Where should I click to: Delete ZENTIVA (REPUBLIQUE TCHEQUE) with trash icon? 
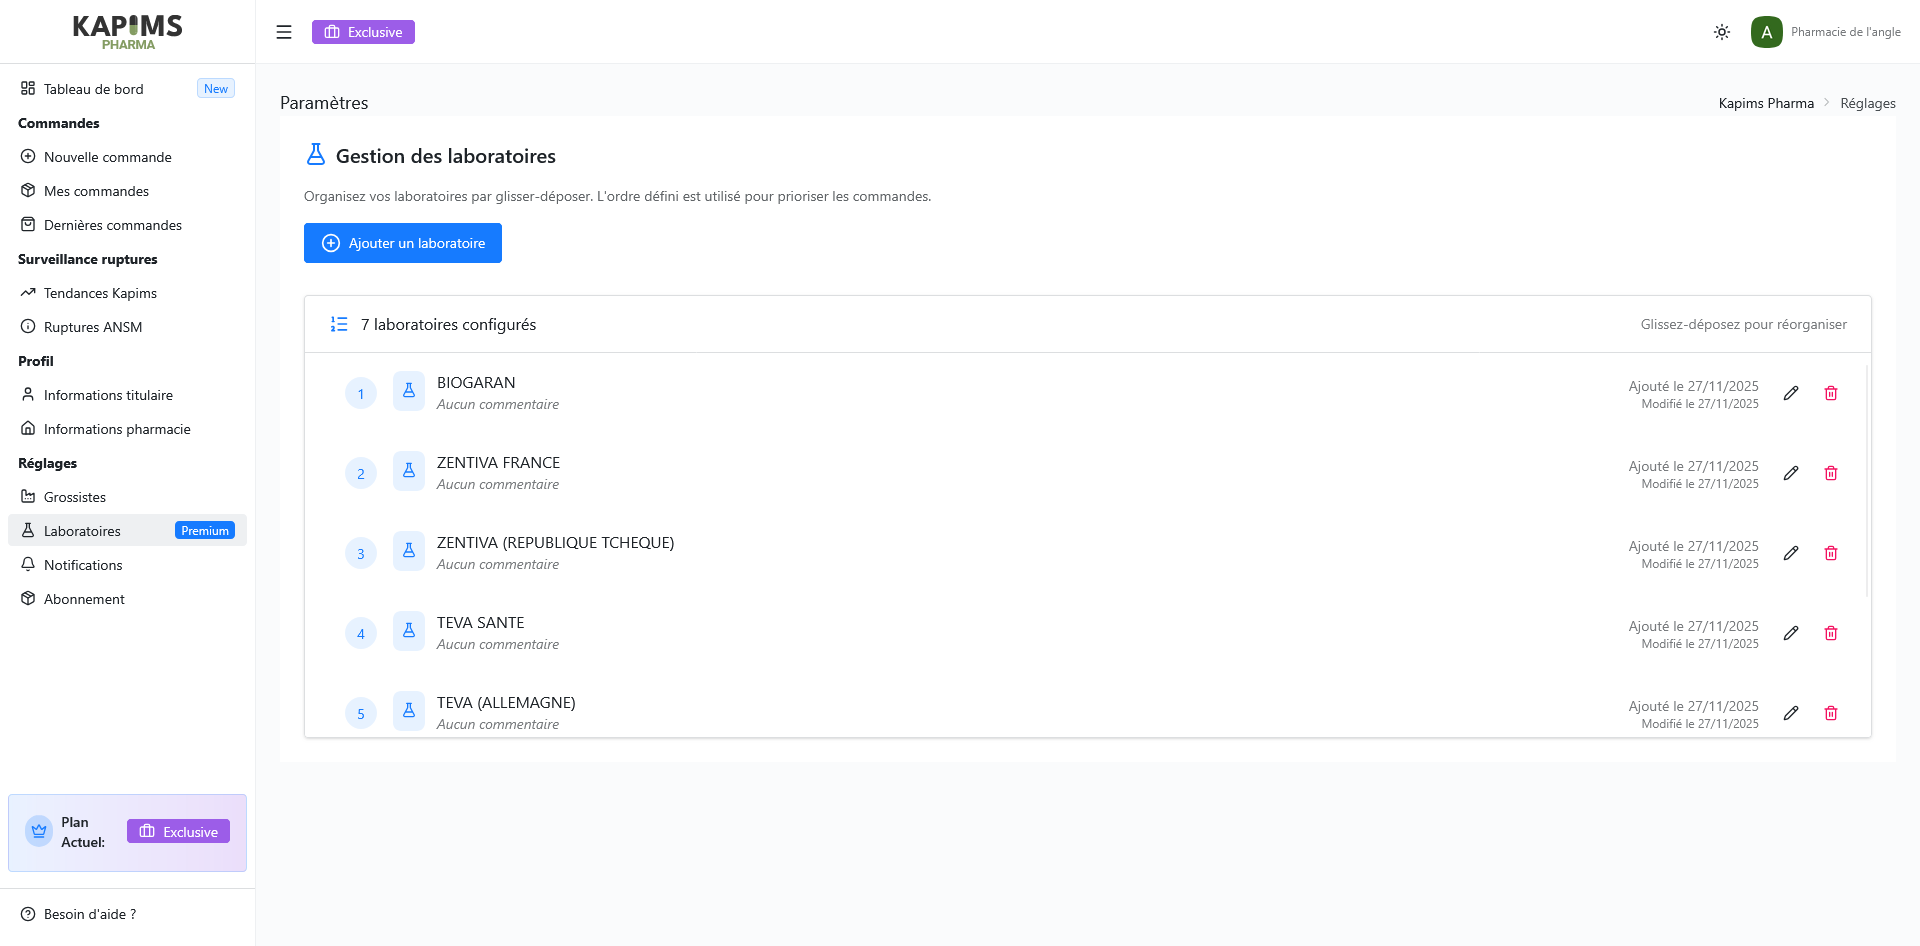[1831, 554]
